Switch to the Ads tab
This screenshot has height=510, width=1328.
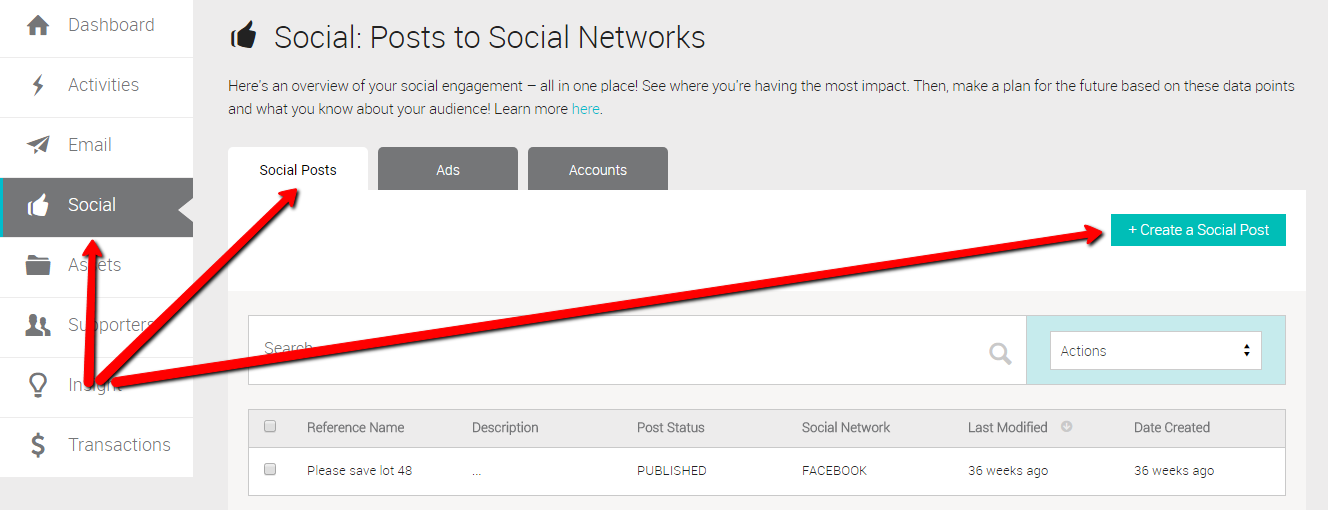448,169
